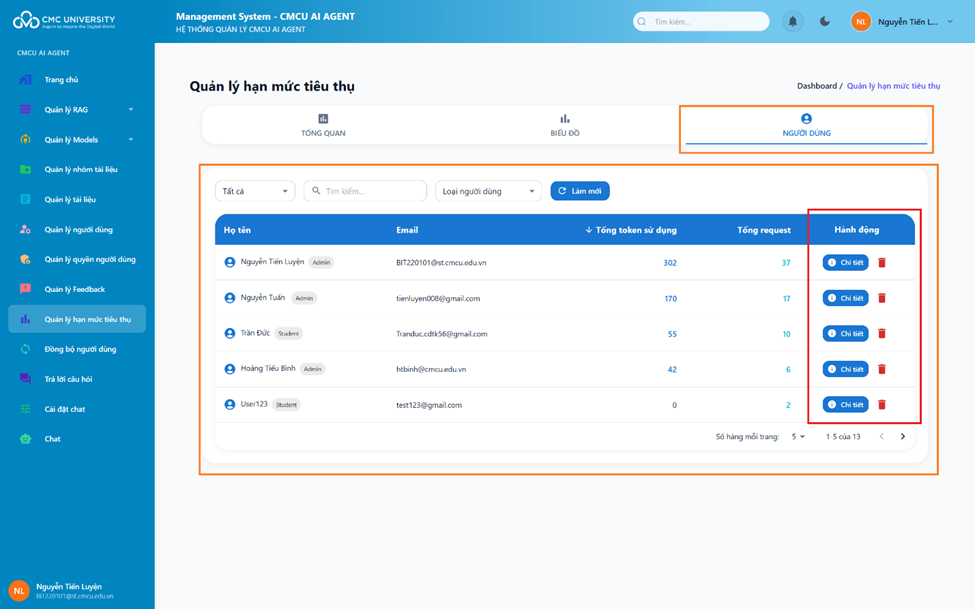Open Chi tiết for Trần Đức
The width and height of the screenshot is (975, 609).
point(845,334)
